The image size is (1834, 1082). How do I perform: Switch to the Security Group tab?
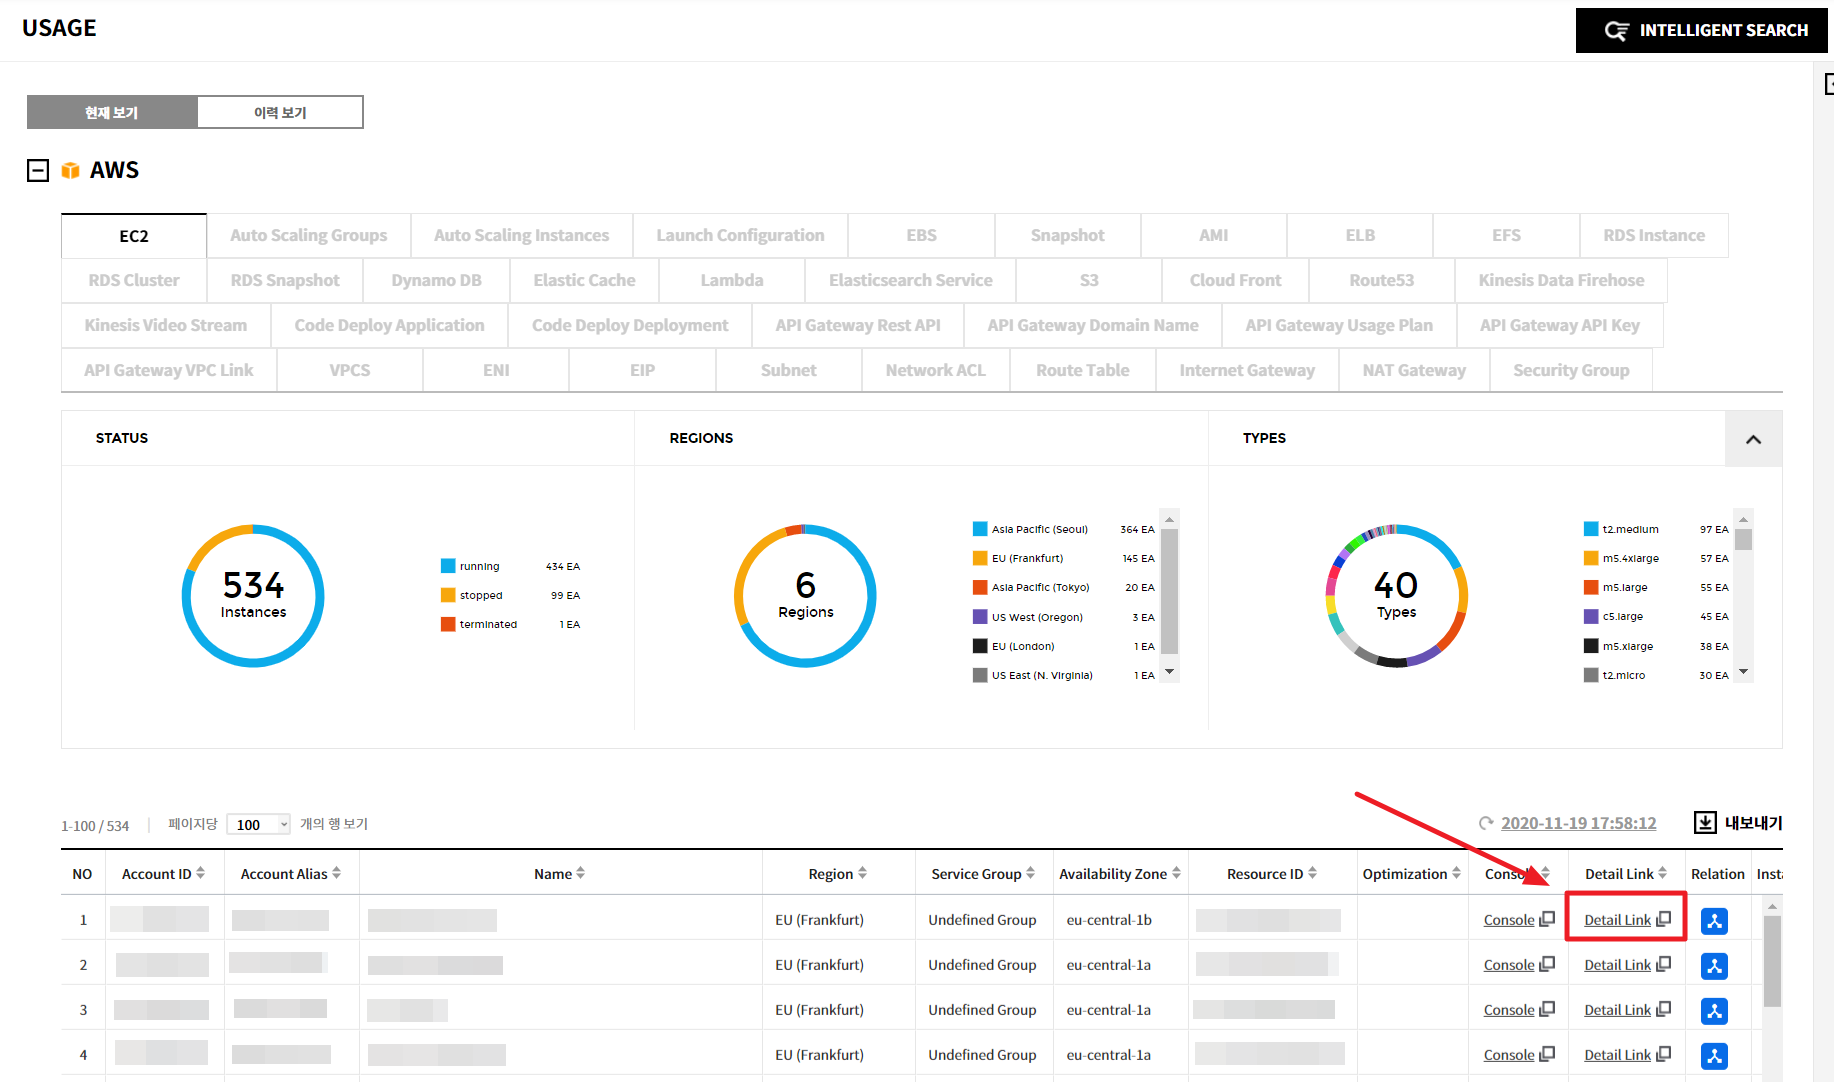tap(1570, 371)
